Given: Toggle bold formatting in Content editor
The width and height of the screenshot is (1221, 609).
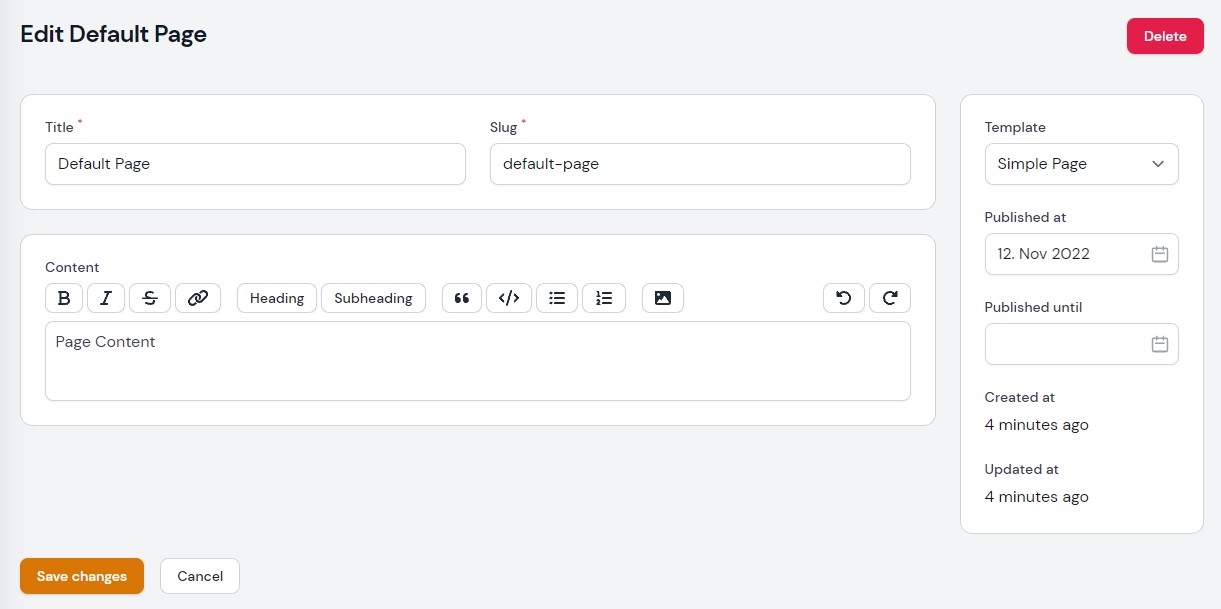Looking at the screenshot, I should coord(64,298).
